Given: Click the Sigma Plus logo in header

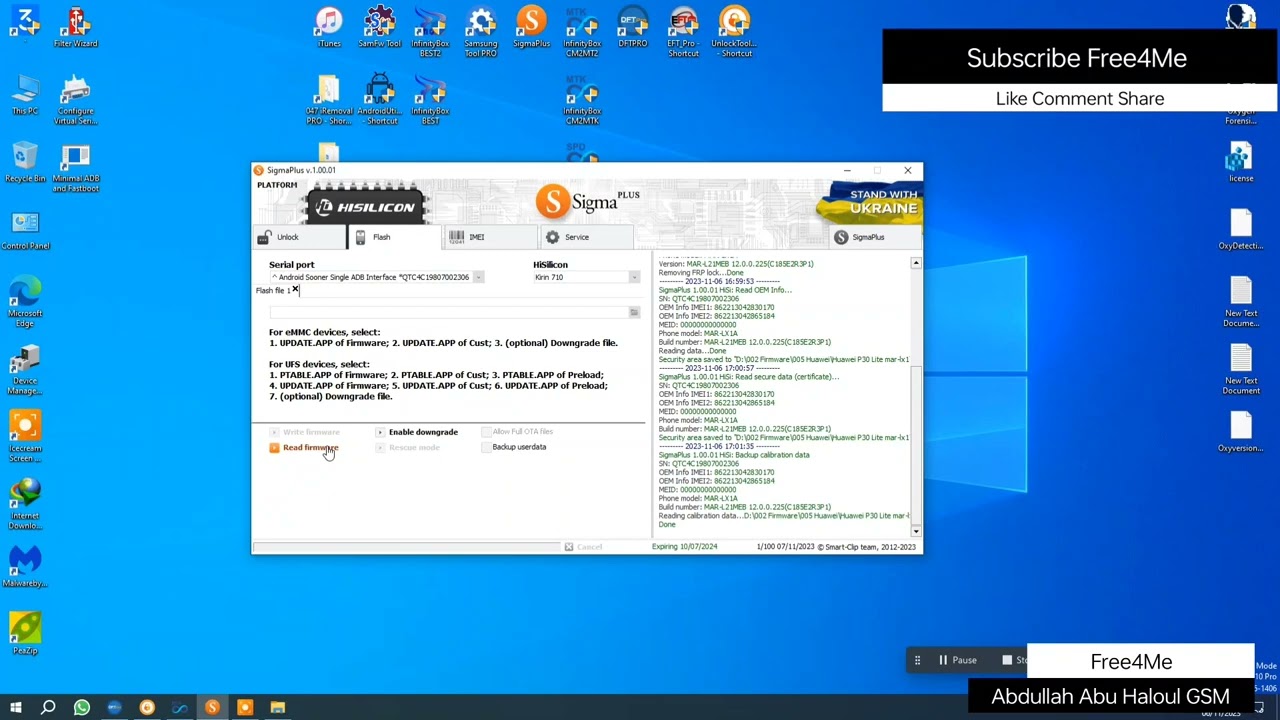Looking at the screenshot, I should (588, 201).
